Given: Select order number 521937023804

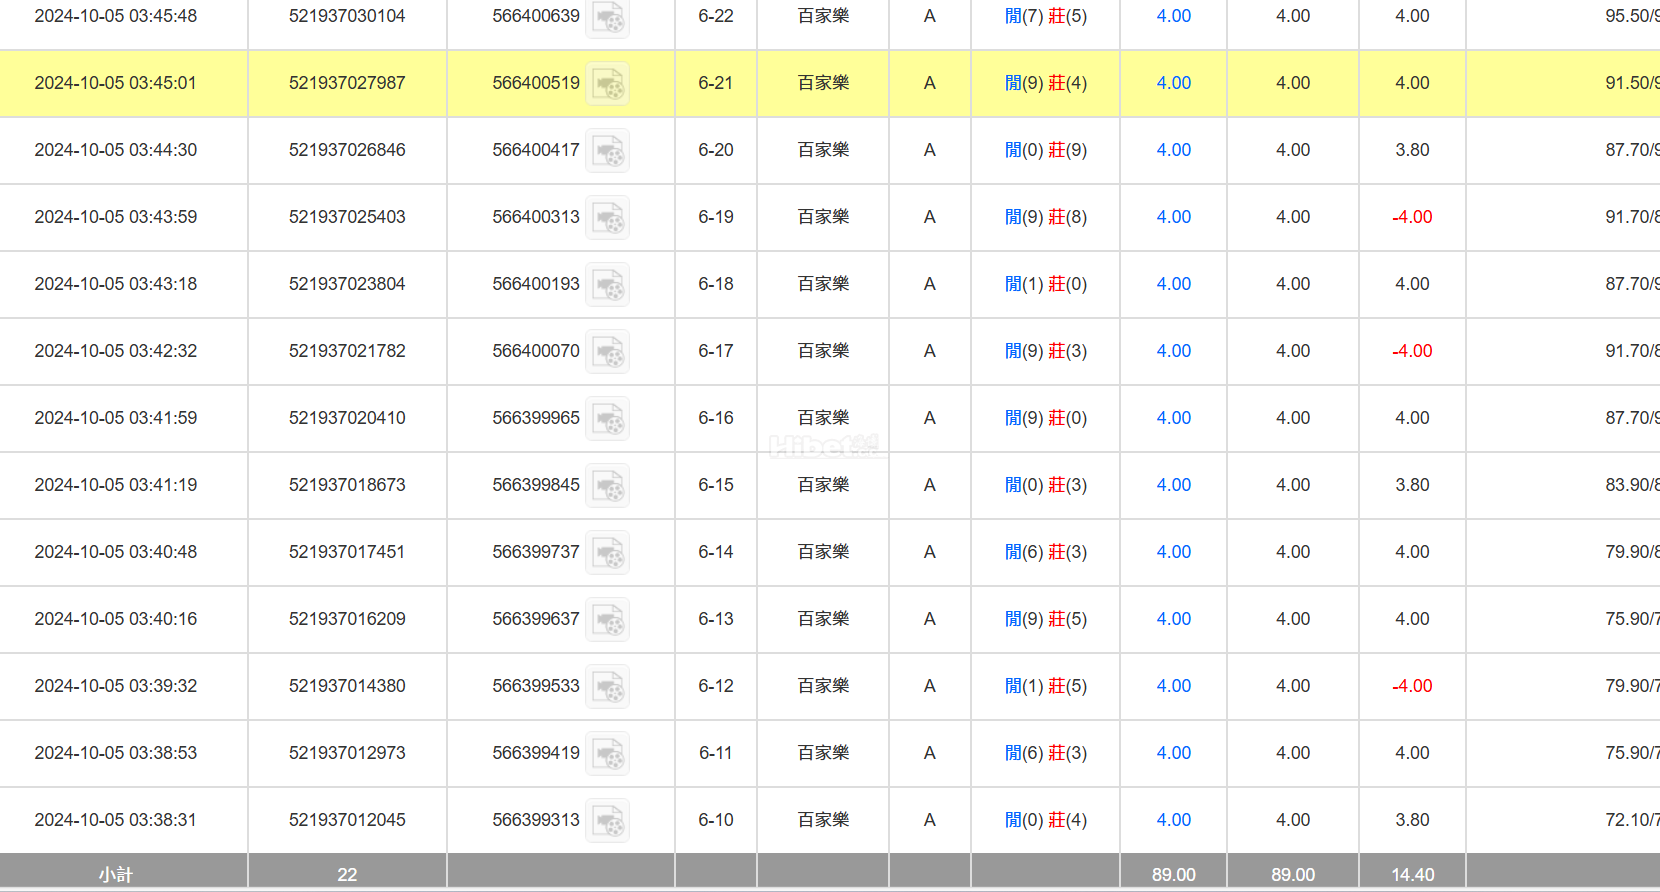Looking at the screenshot, I should tap(347, 284).
